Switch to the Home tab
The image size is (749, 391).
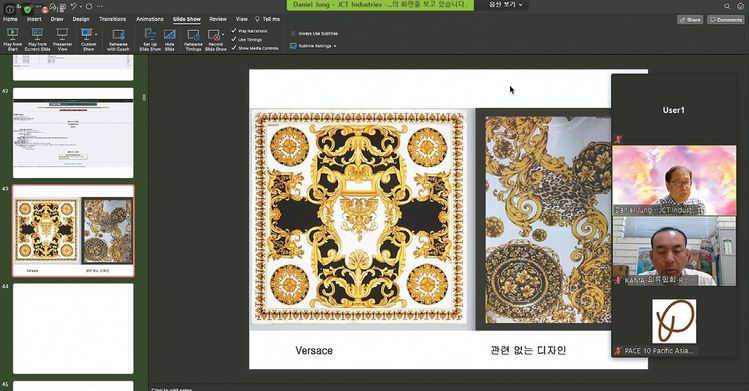(10, 19)
